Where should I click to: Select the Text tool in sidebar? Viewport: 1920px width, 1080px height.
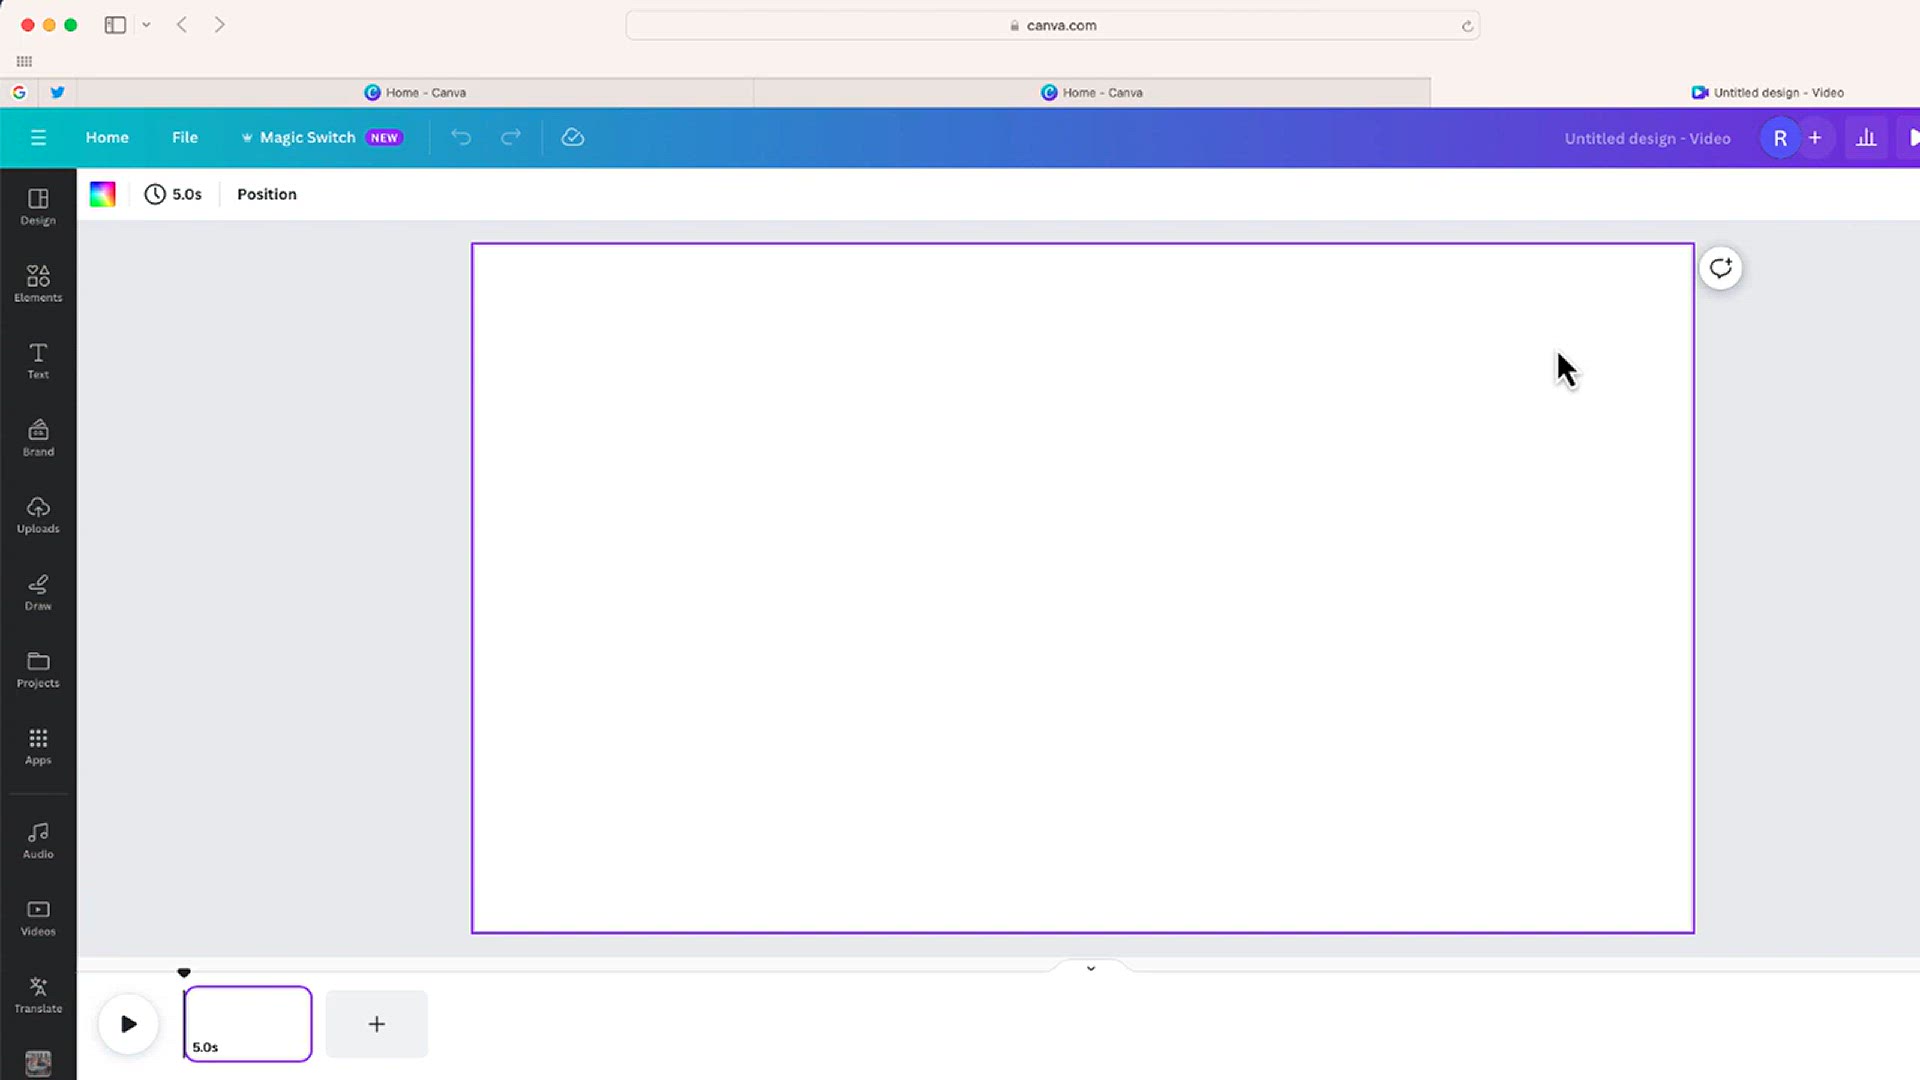(38, 361)
